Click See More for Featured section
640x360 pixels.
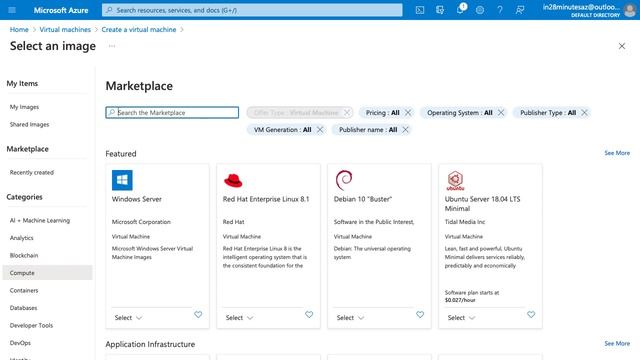617,153
